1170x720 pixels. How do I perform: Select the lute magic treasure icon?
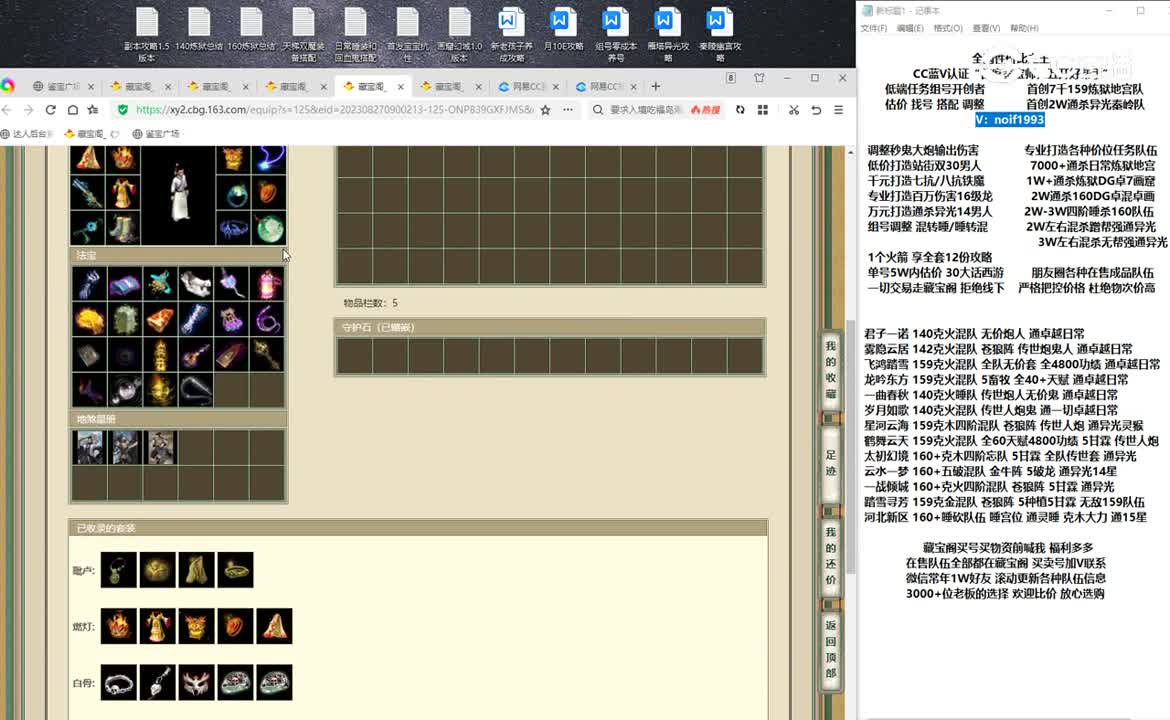(x=196, y=355)
